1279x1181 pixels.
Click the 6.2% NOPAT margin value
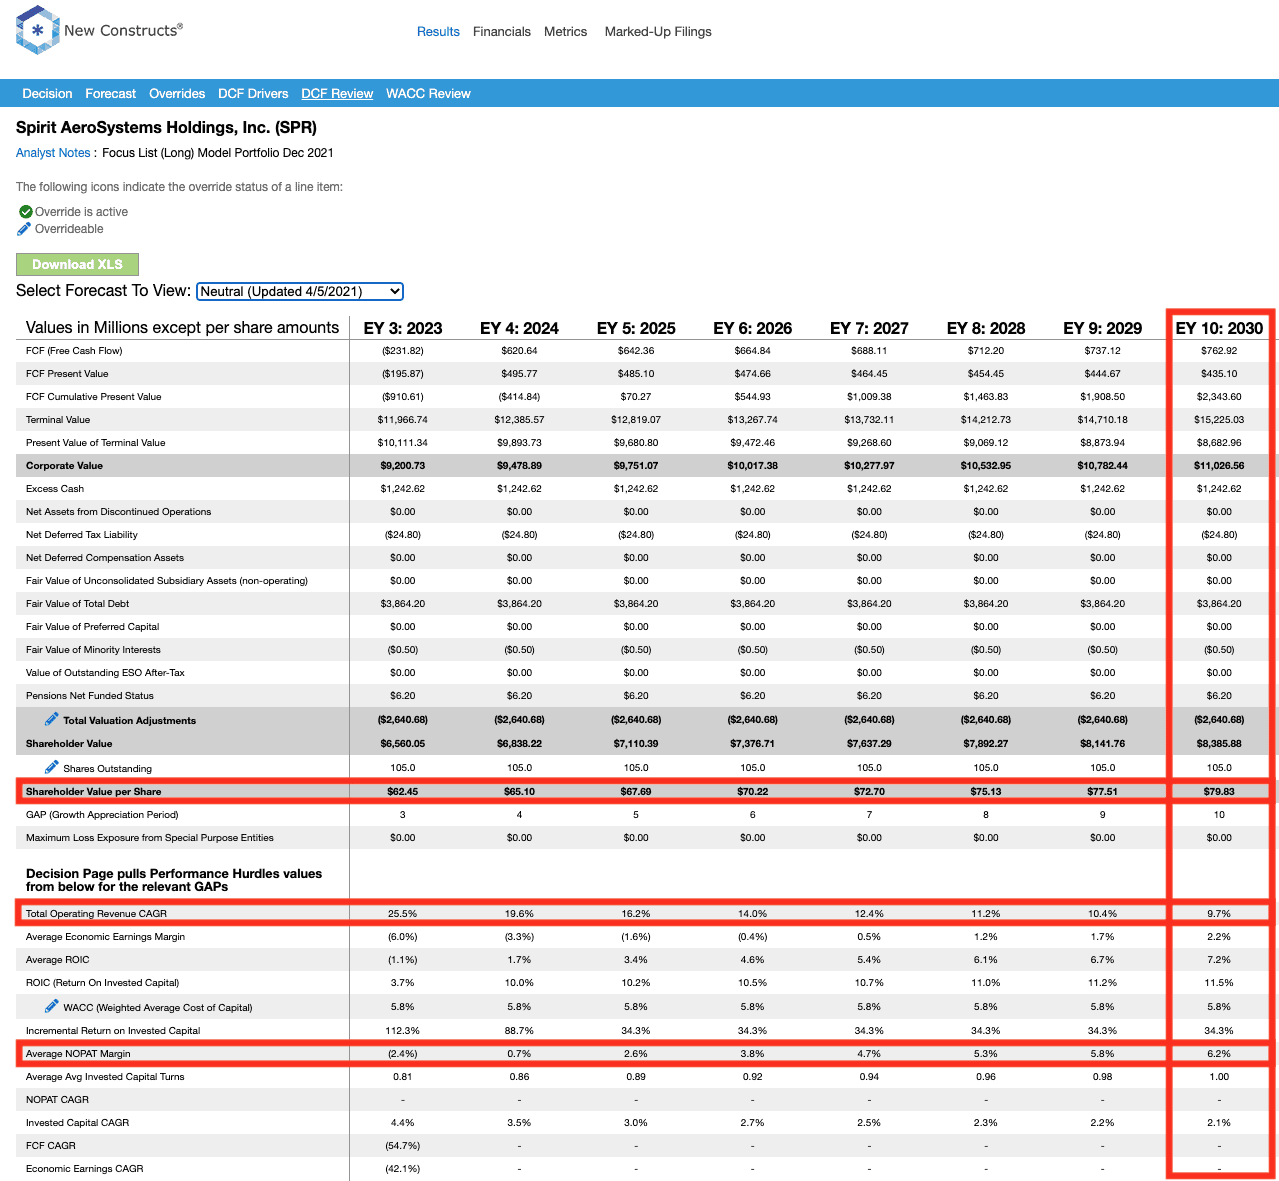pyautogui.click(x=1219, y=1054)
